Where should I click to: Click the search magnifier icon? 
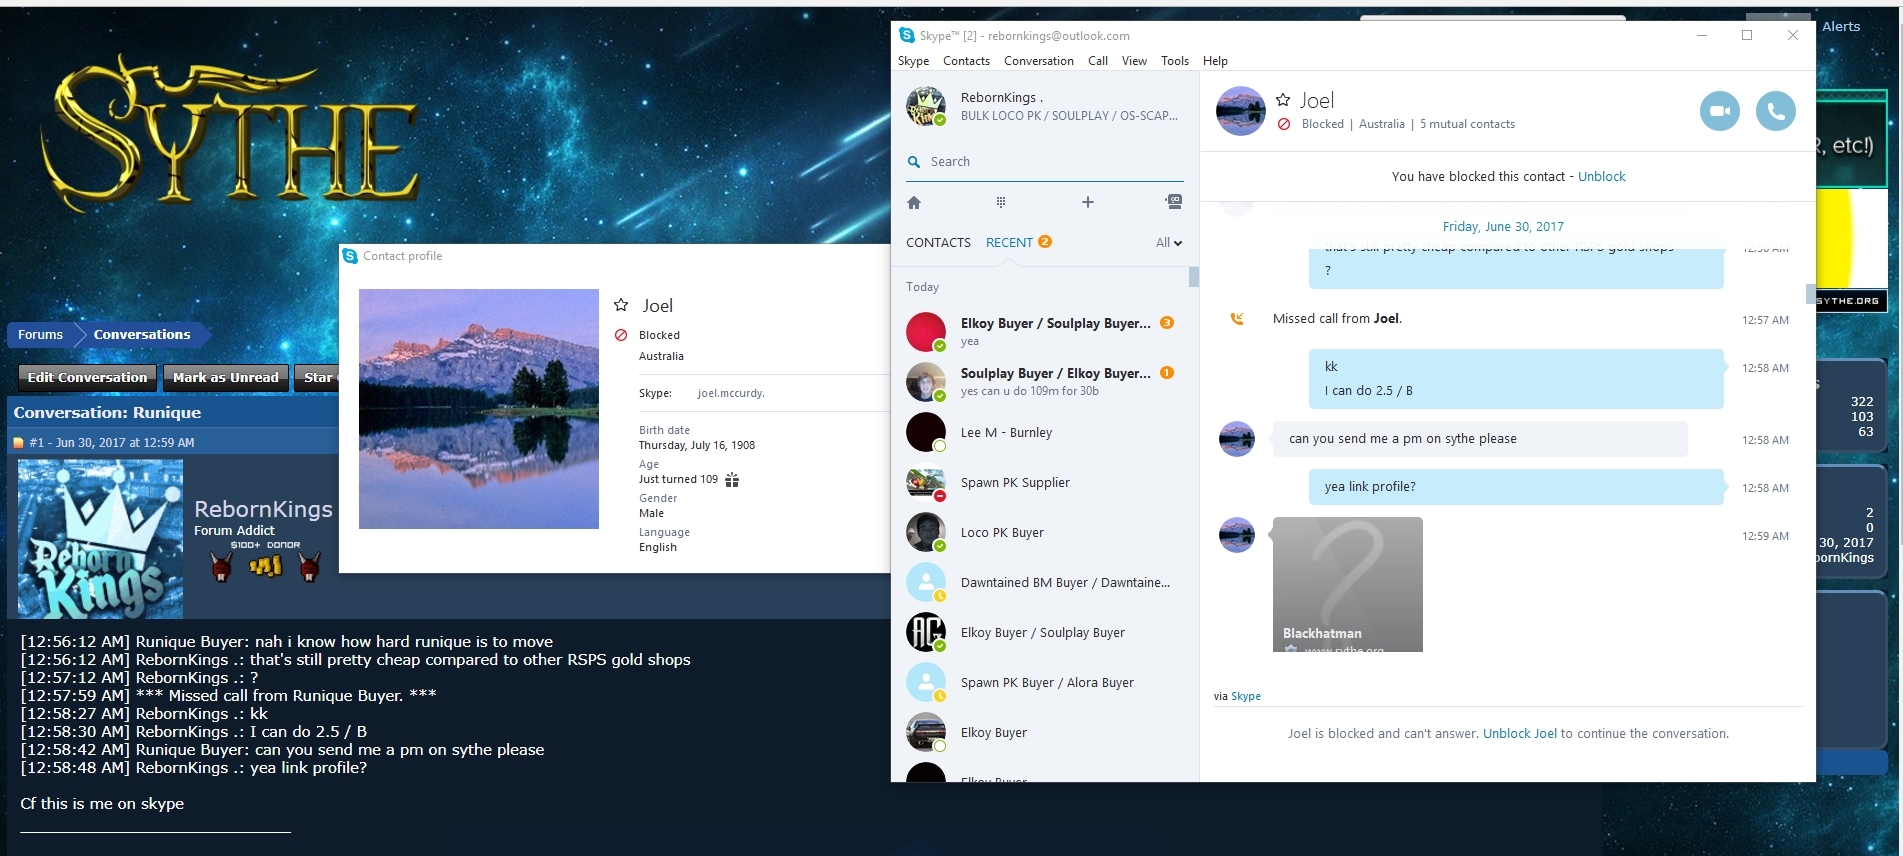pyautogui.click(x=914, y=162)
